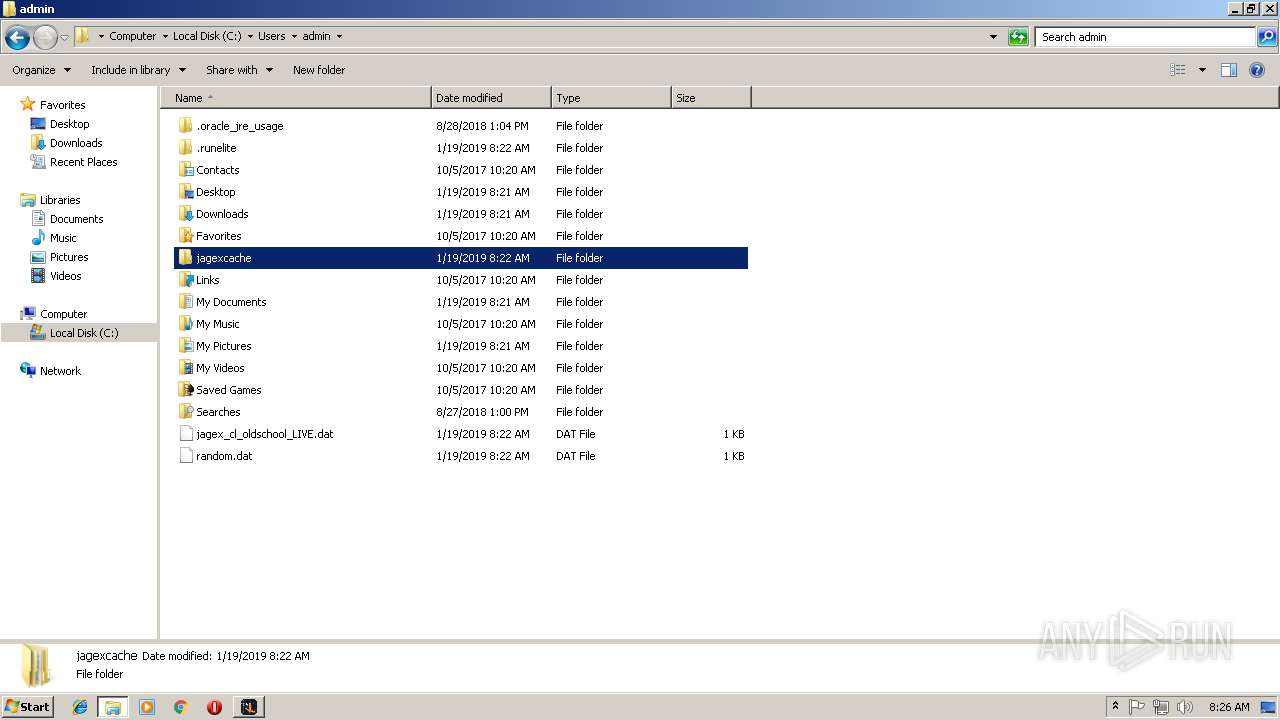Open Pictures library

pyautogui.click(x=69, y=257)
